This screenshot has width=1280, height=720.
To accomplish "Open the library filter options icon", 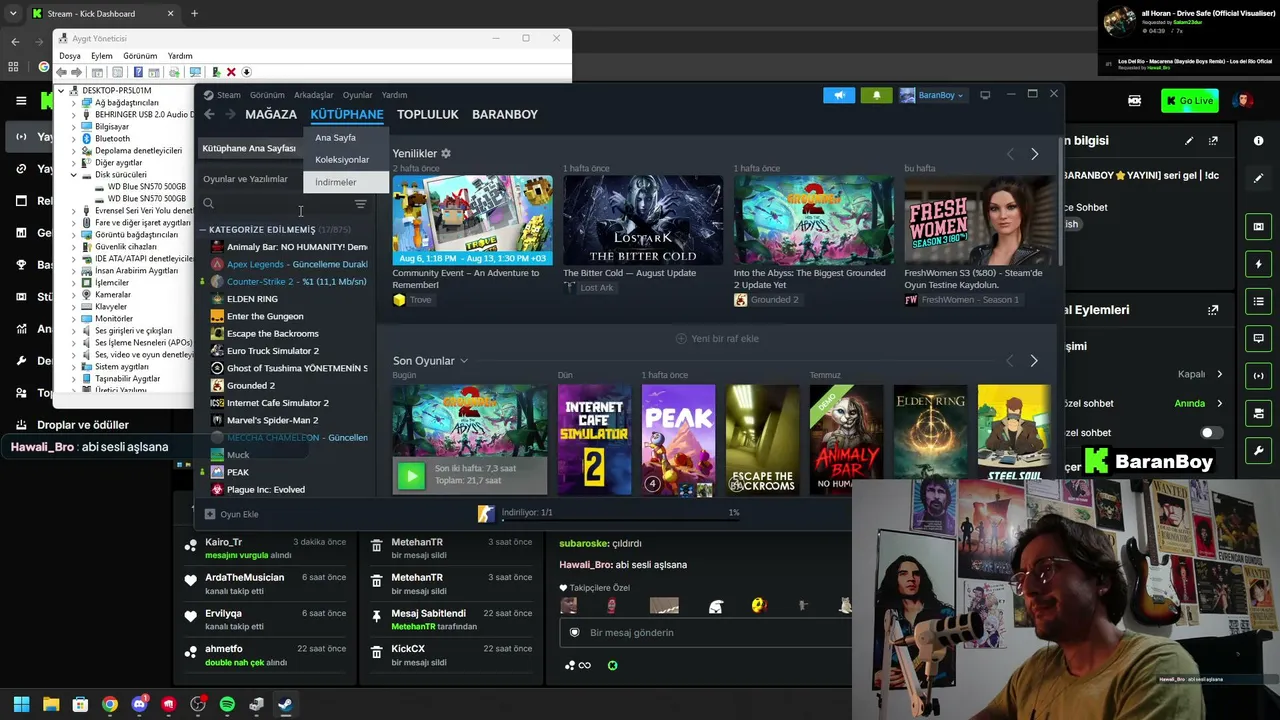I will tap(360, 204).
